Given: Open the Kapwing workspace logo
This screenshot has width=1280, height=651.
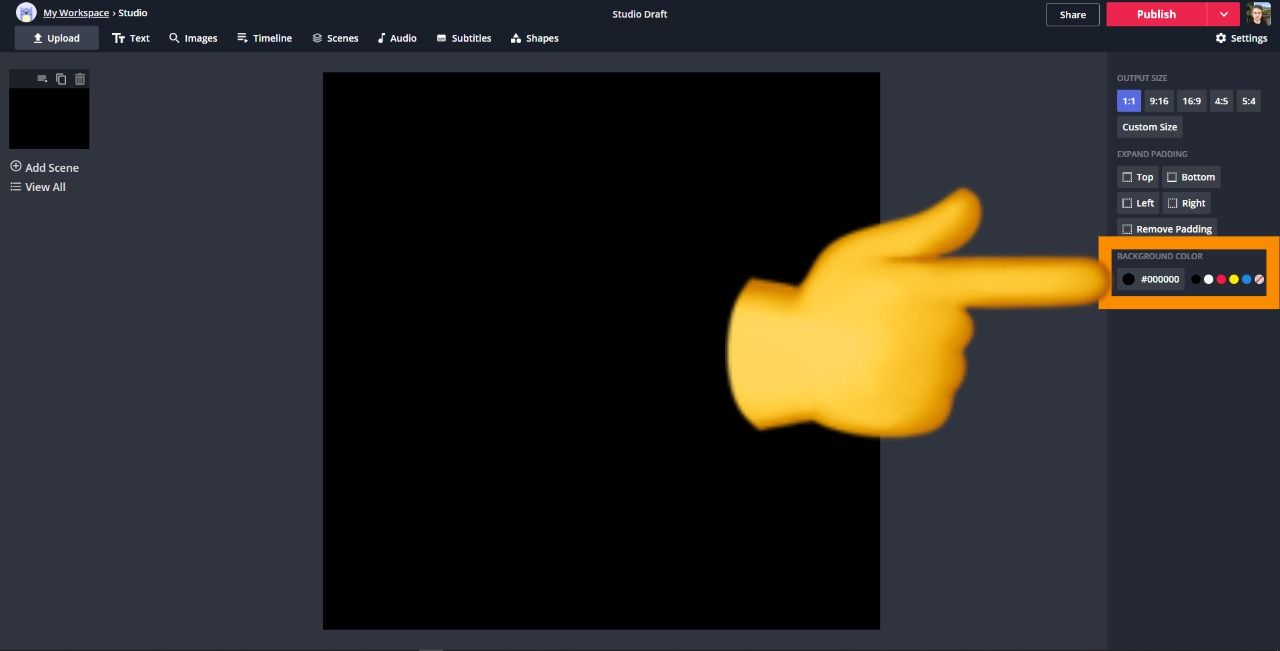Looking at the screenshot, I should tap(26, 13).
